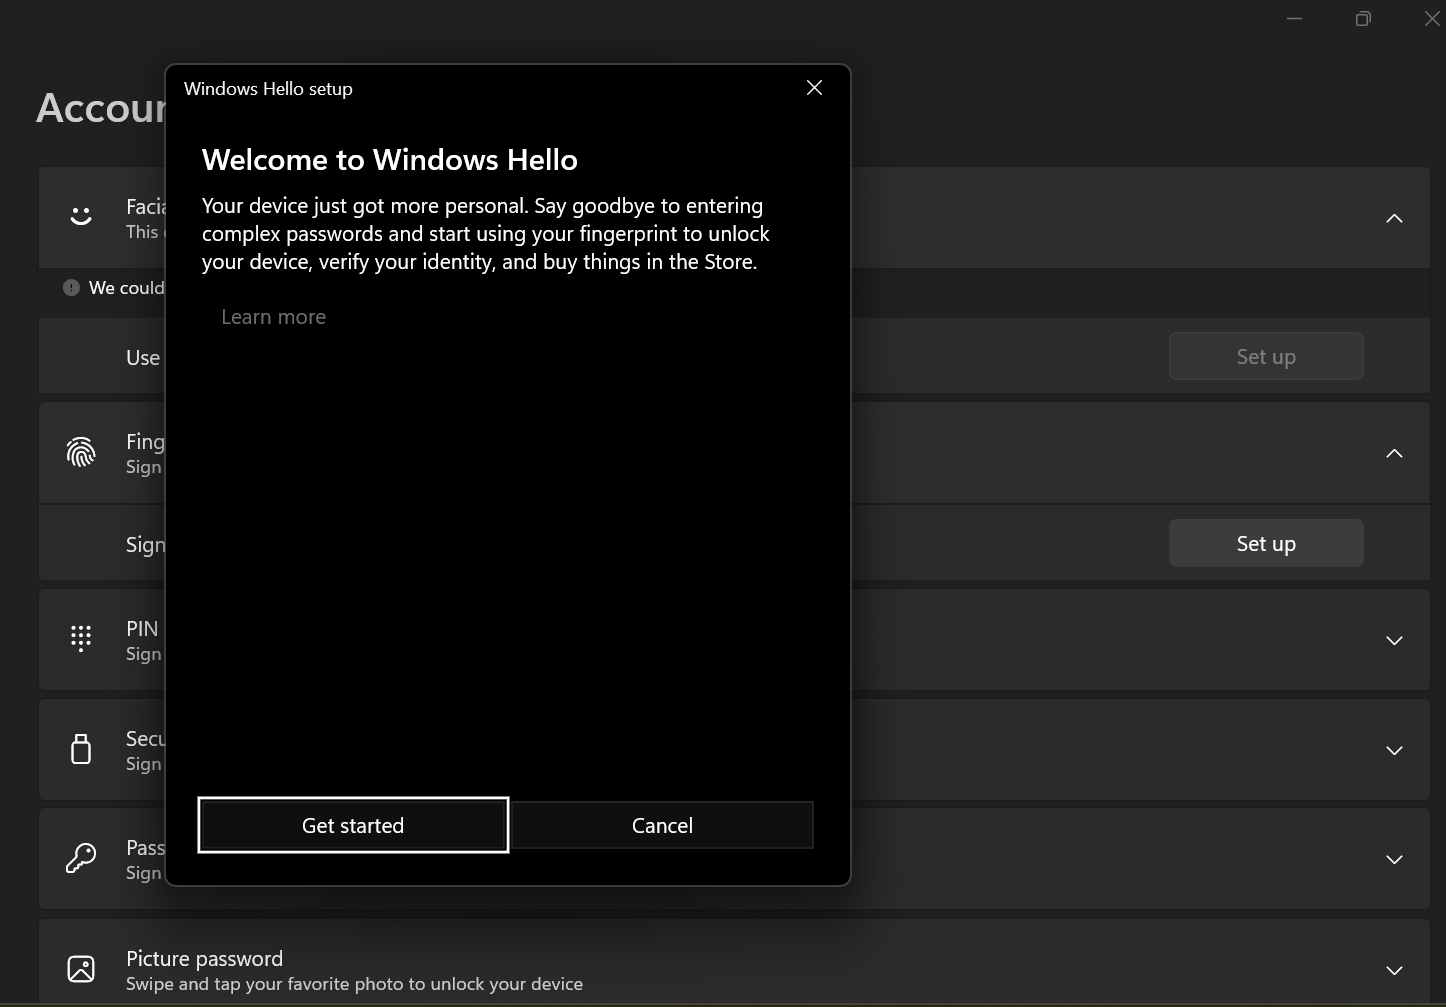Click Set up for fingerprint sign-in
This screenshot has height=1007, width=1446.
1266,543
